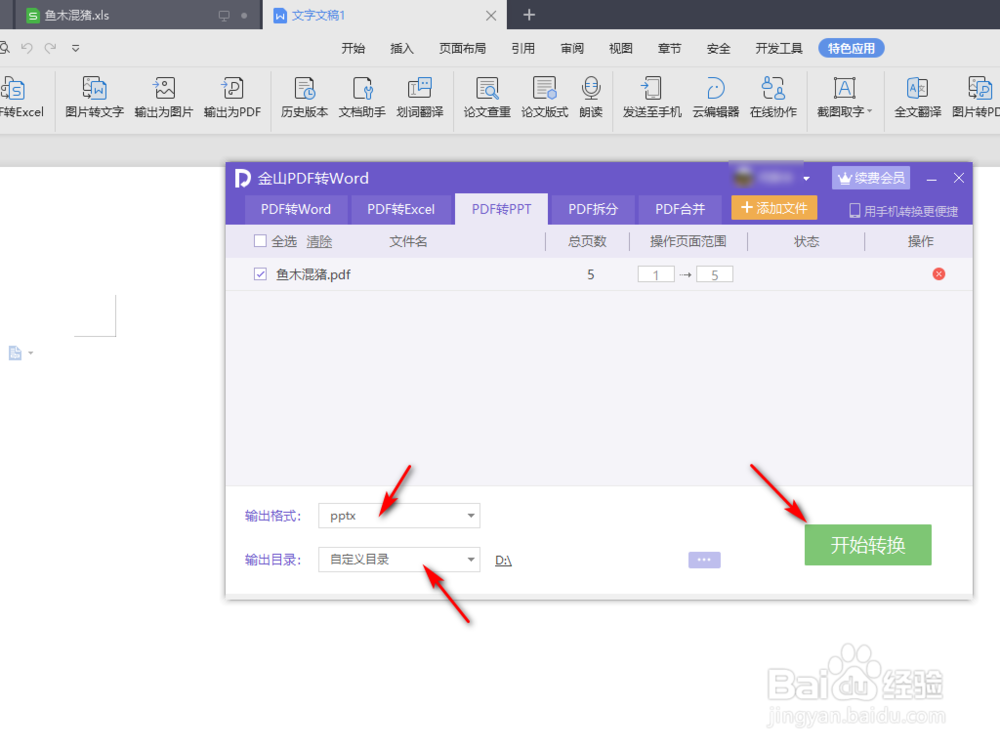Edit the end page range field
Screen dimensions: 1000x750
tap(714, 274)
